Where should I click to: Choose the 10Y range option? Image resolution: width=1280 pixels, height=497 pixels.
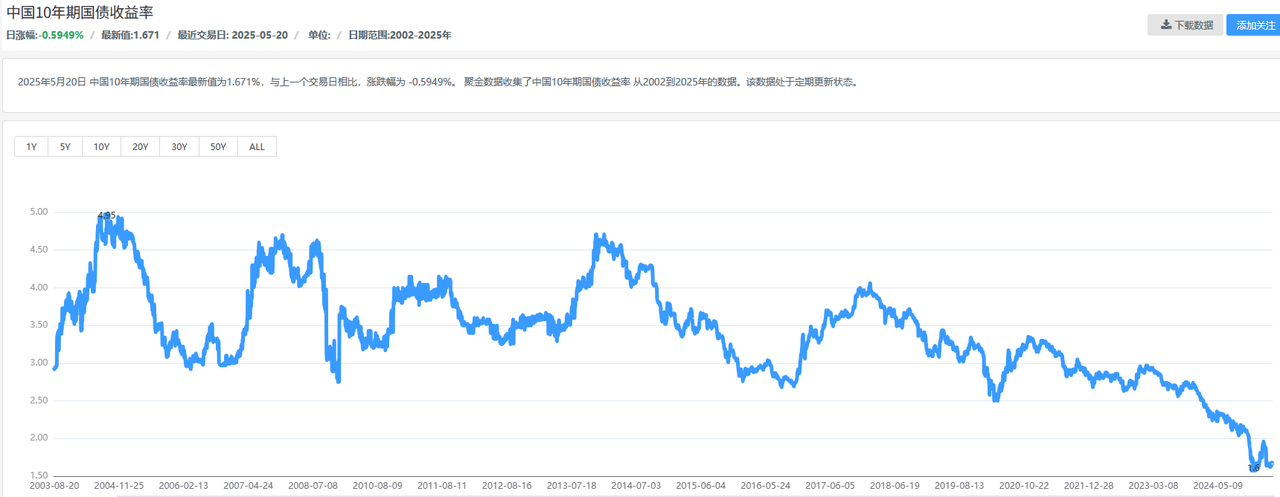click(x=101, y=147)
